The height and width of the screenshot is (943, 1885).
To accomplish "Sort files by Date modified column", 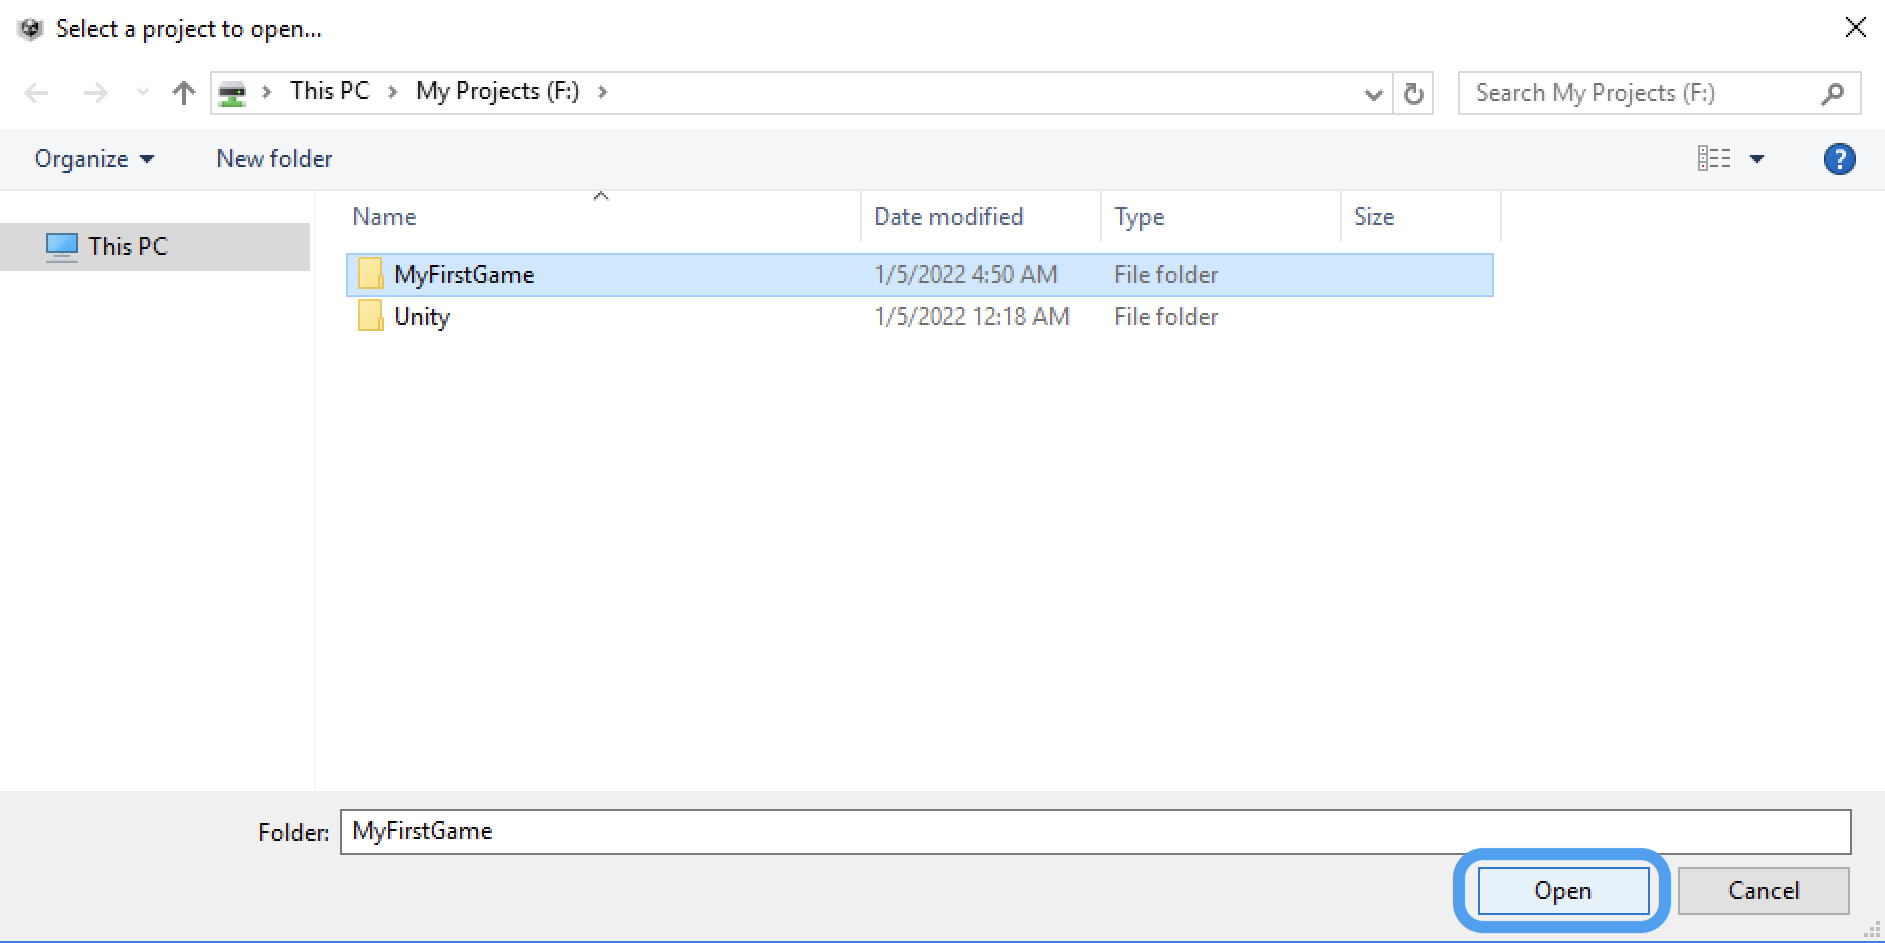I will [948, 217].
